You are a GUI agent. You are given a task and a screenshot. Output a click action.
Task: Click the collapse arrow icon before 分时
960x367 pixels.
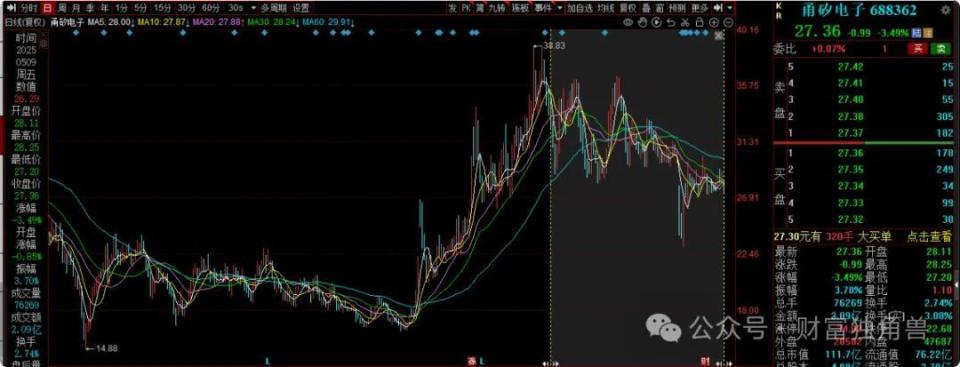click(10, 8)
